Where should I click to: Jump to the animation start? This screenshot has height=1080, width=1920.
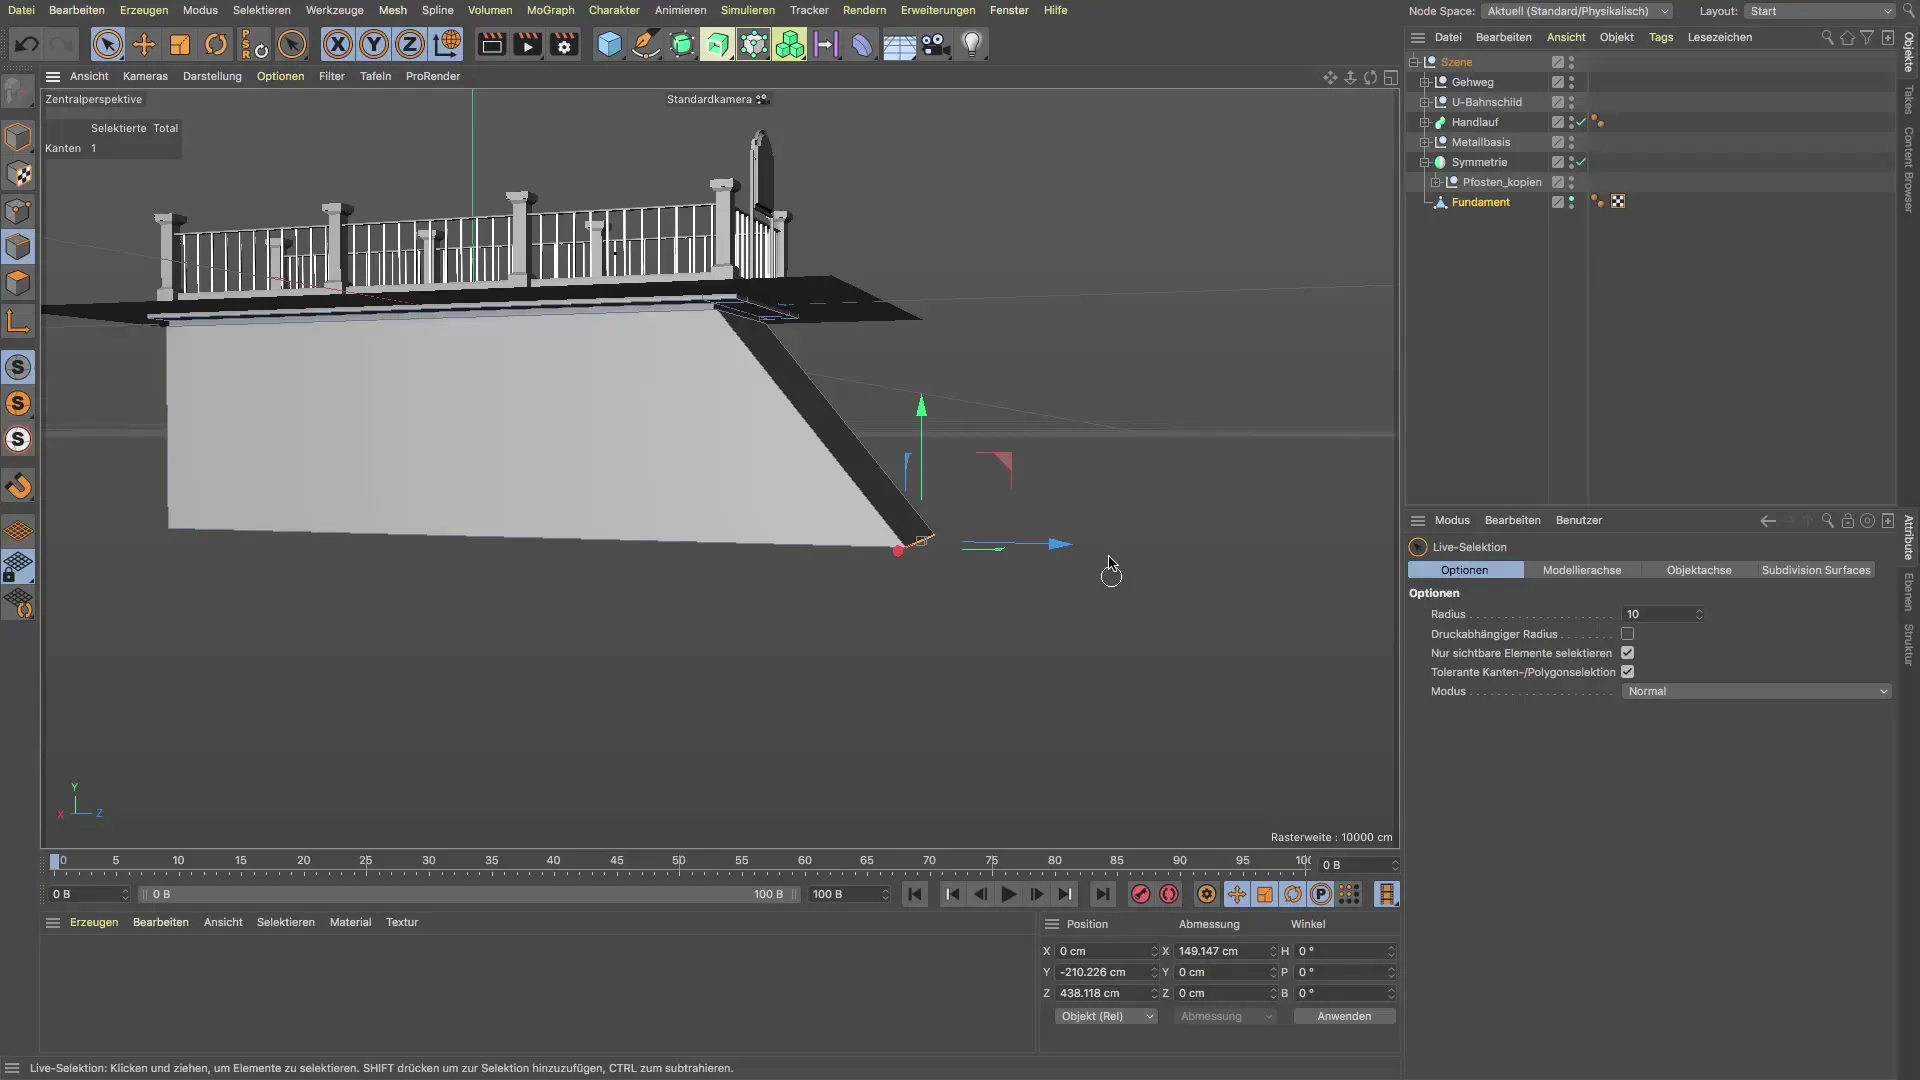[914, 894]
